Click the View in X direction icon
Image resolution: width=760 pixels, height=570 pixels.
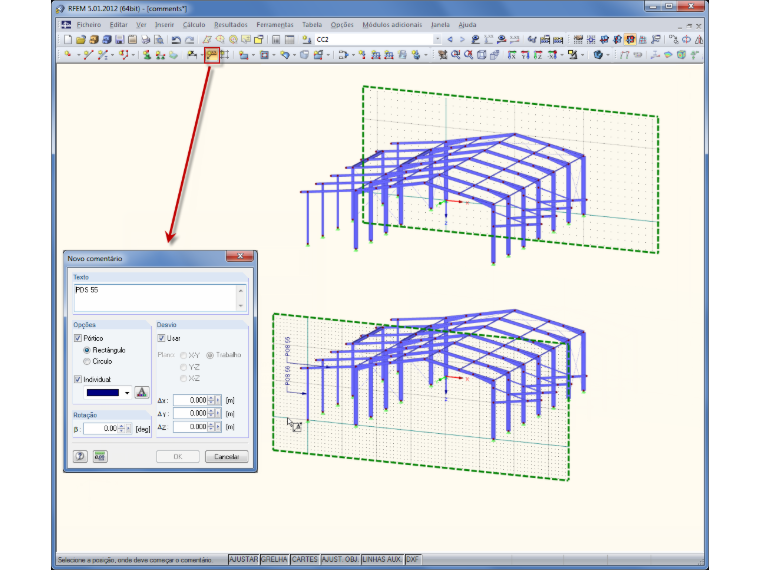click(512, 55)
